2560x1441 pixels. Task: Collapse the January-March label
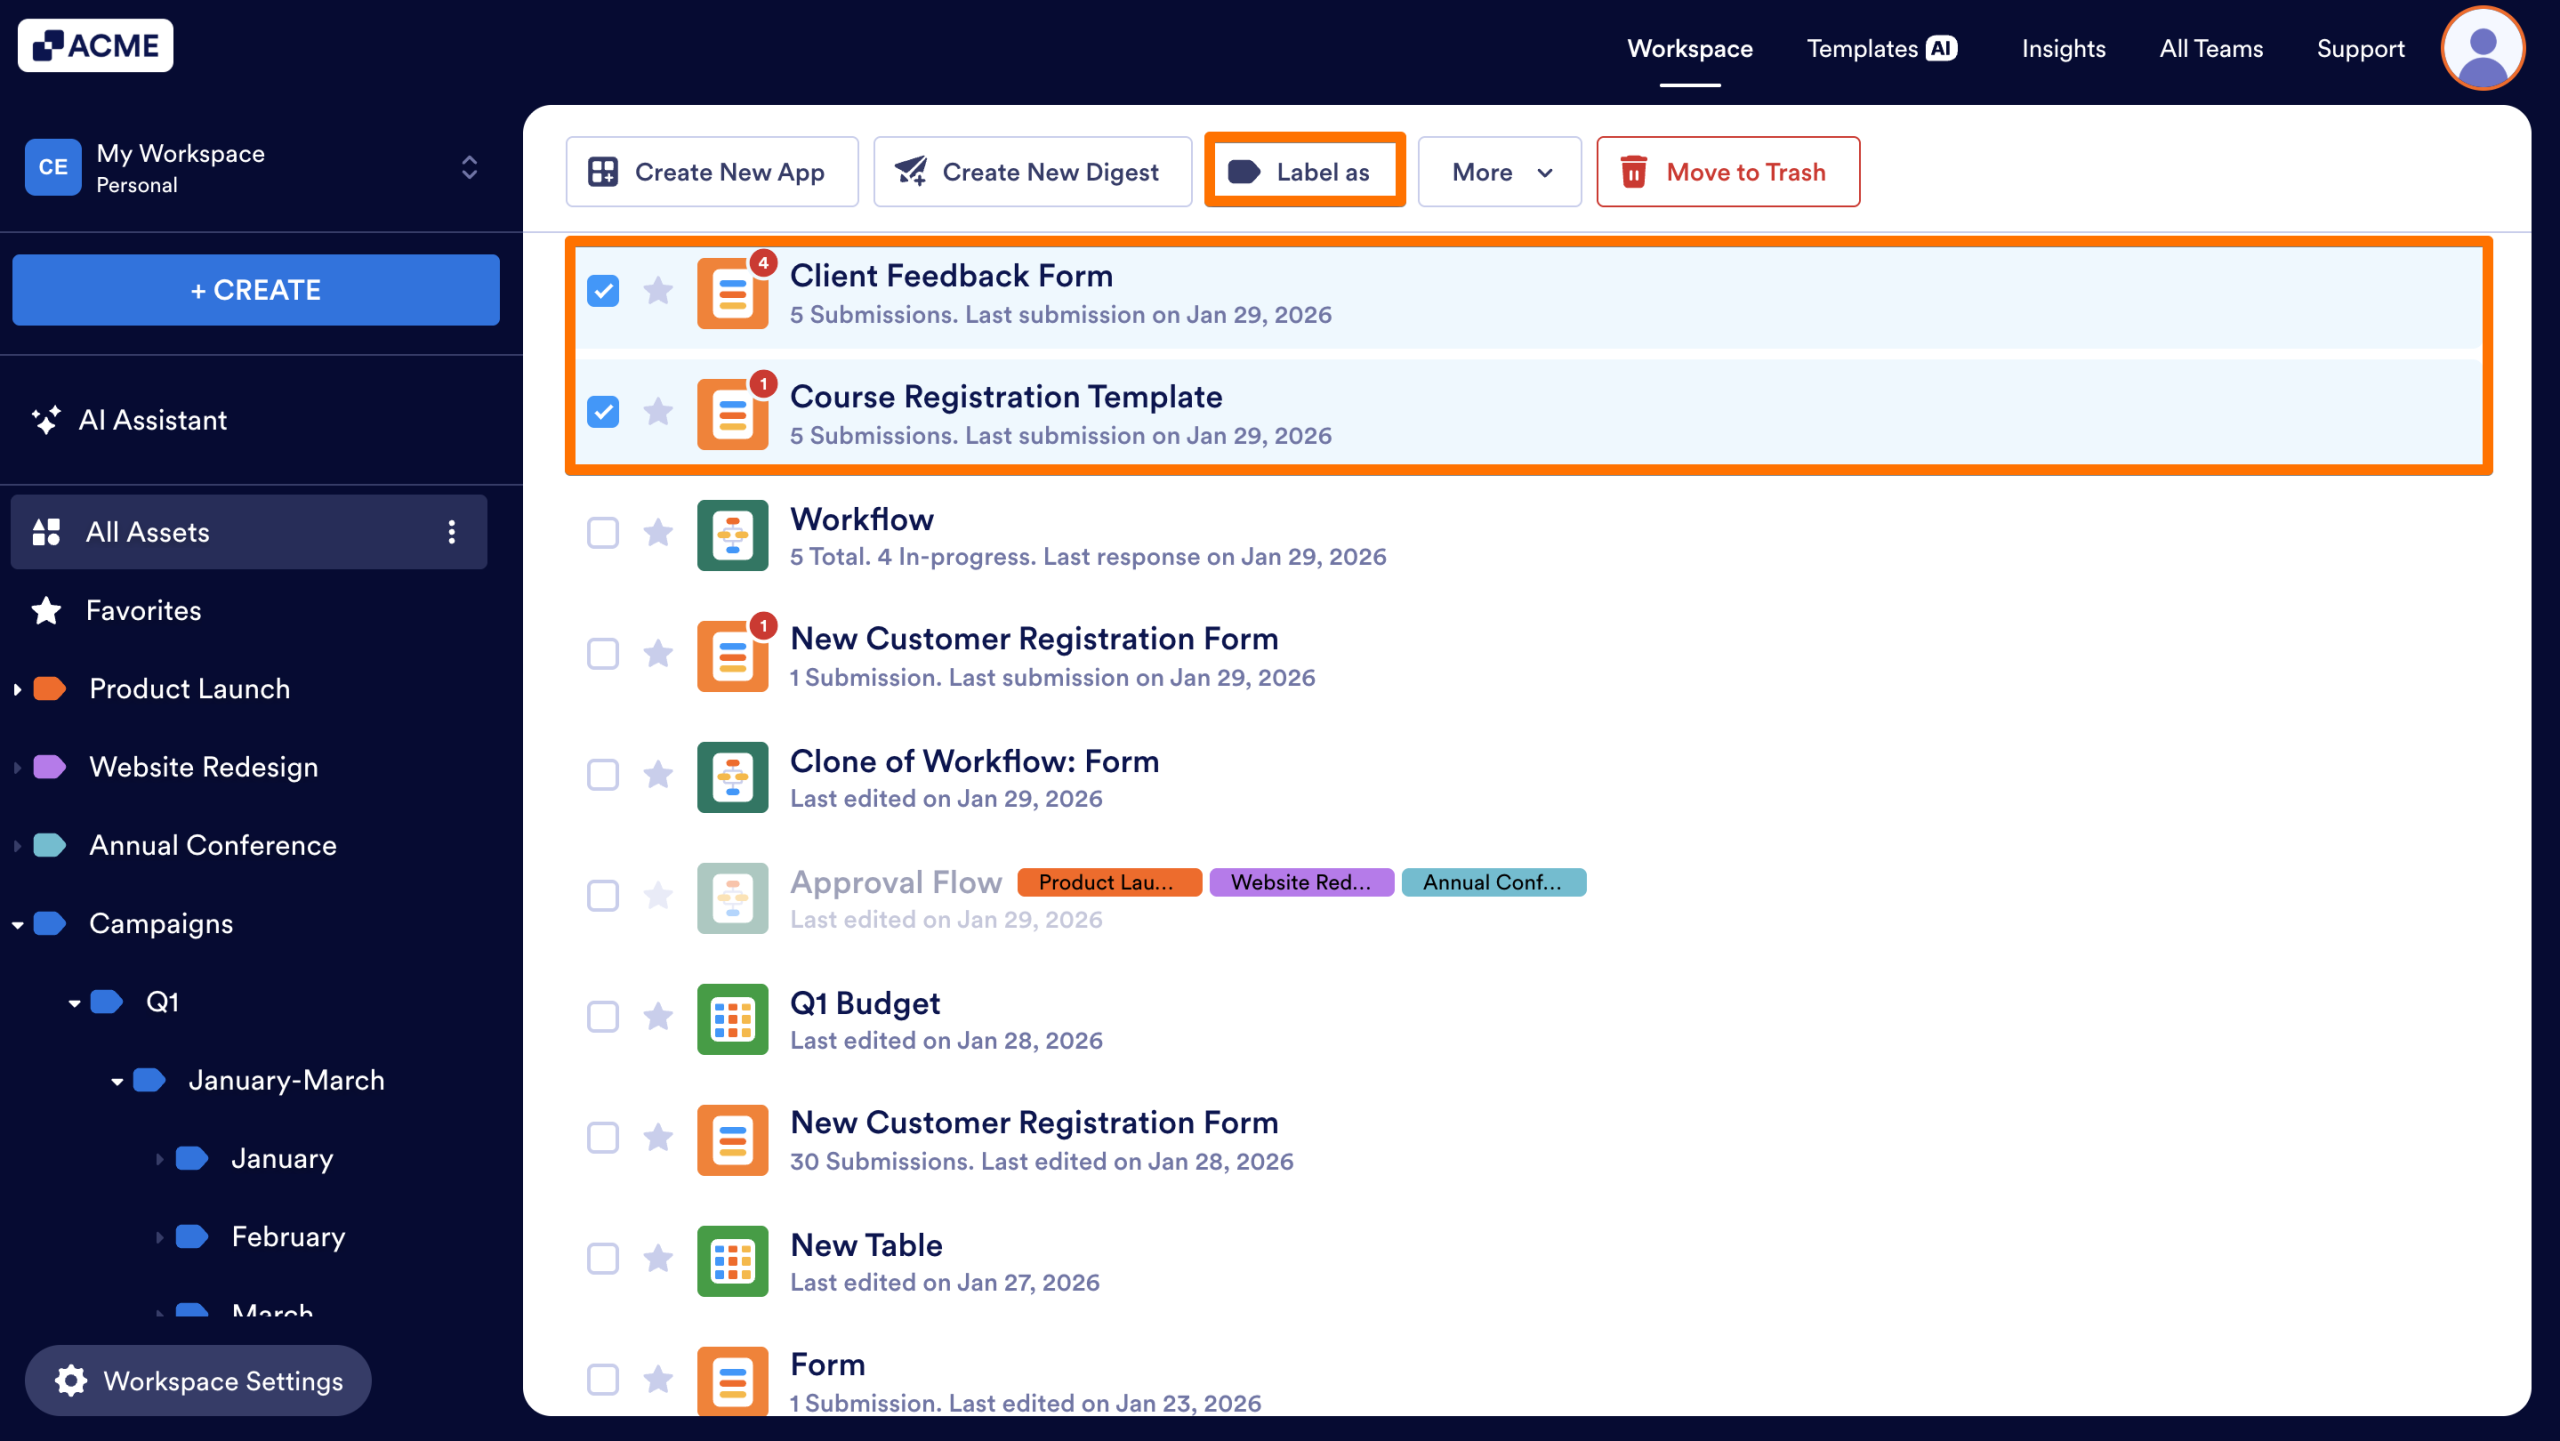[x=117, y=1081]
